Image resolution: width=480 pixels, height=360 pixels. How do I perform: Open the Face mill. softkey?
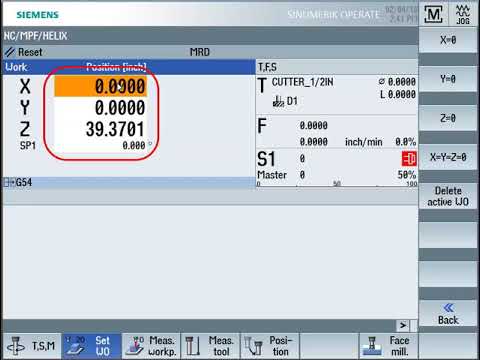(x=388, y=346)
